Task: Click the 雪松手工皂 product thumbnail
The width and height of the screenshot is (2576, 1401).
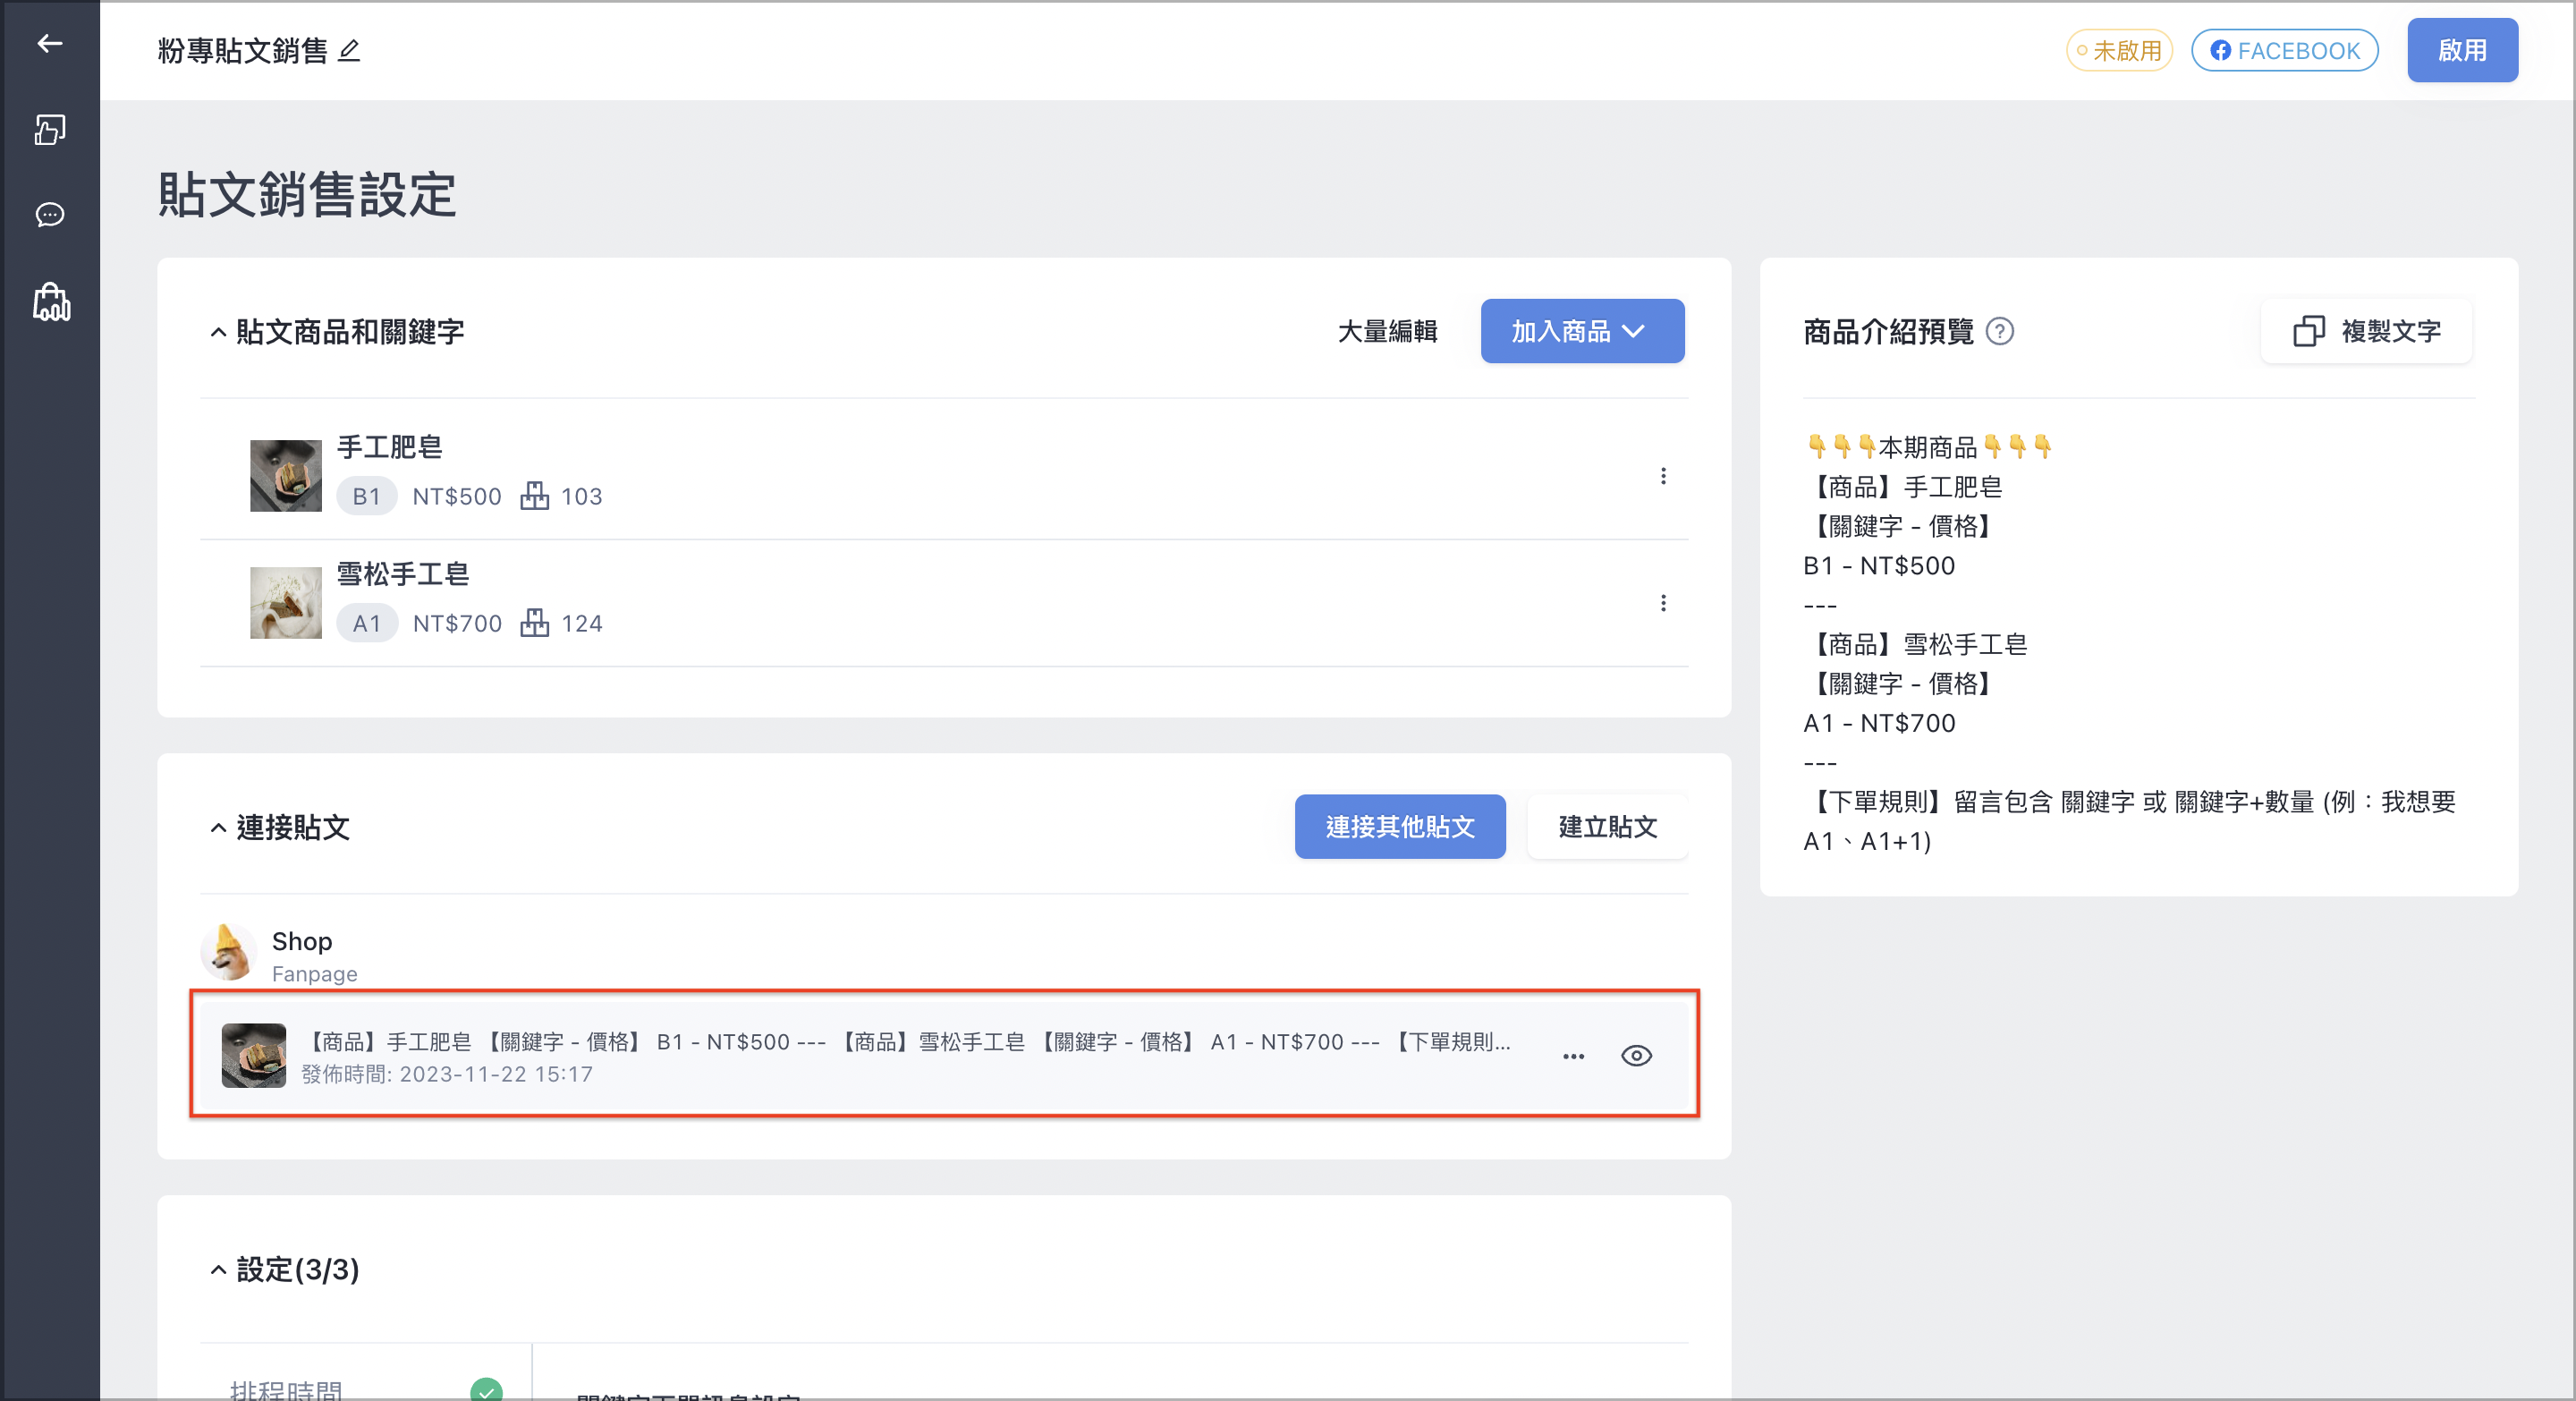Action: (x=286, y=603)
